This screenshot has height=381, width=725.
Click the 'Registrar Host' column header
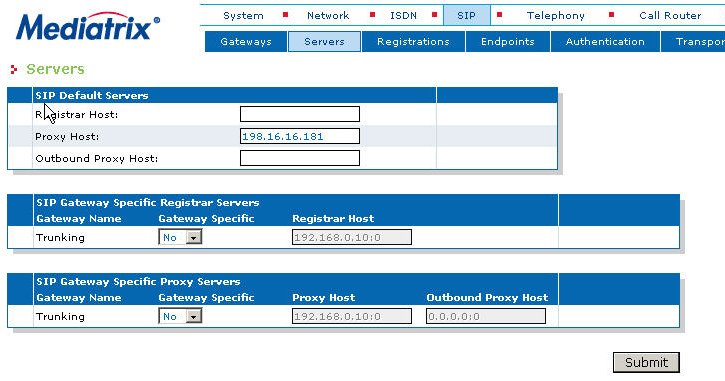[333, 219]
